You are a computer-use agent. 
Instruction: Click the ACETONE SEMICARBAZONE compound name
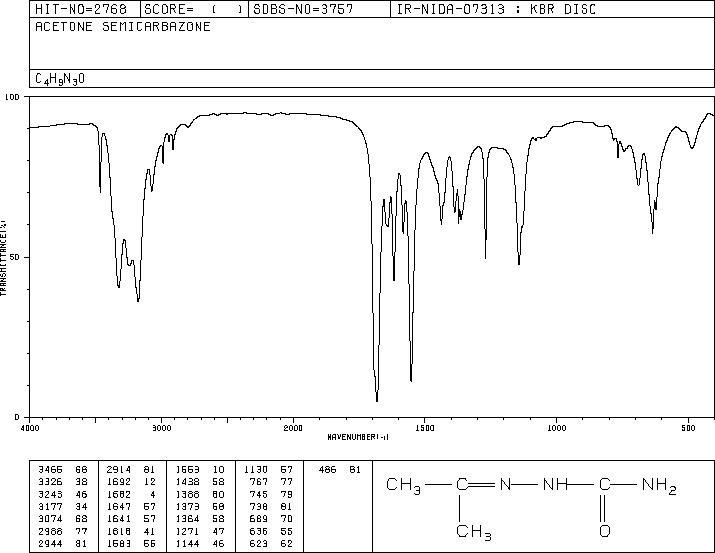point(123,26)
